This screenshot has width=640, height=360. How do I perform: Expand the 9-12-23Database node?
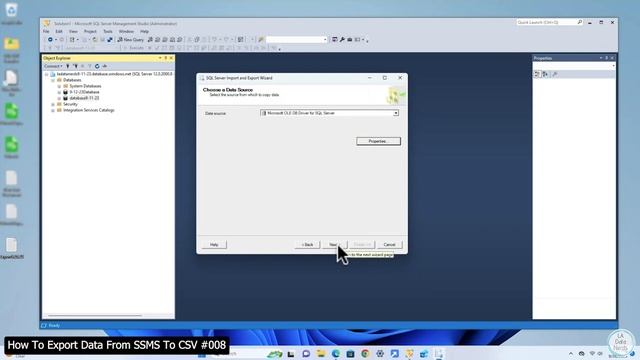[59, 92]
